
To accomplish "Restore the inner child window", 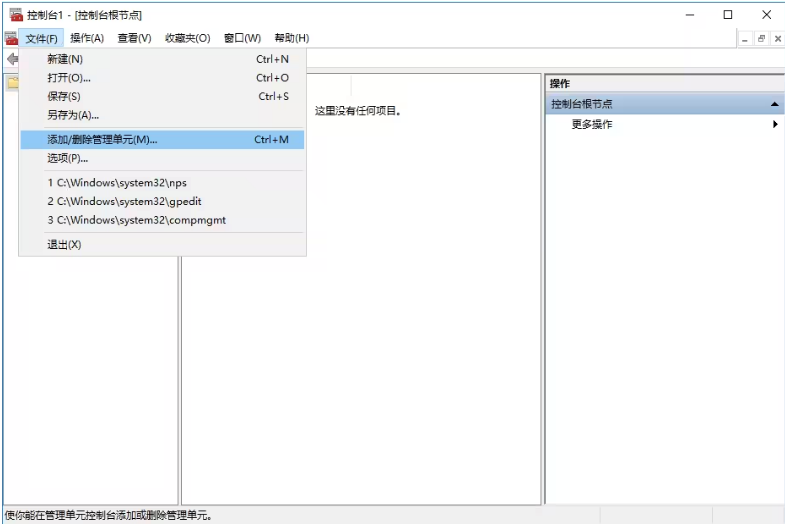I will [x=761, y=39].
